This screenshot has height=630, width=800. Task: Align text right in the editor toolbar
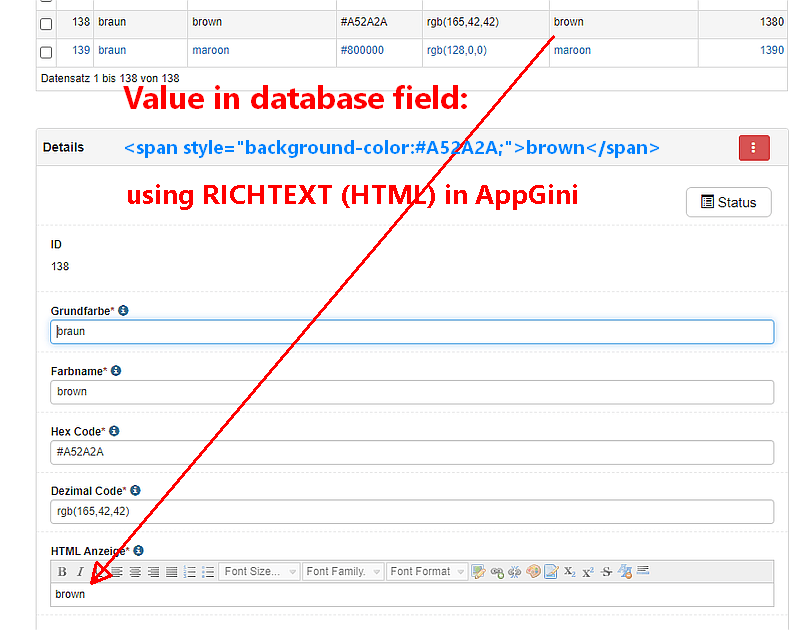(x=153, y=572)
